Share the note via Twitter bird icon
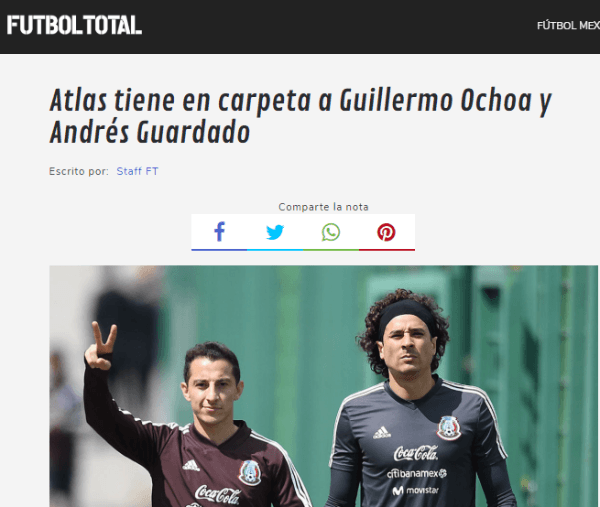 275,232
